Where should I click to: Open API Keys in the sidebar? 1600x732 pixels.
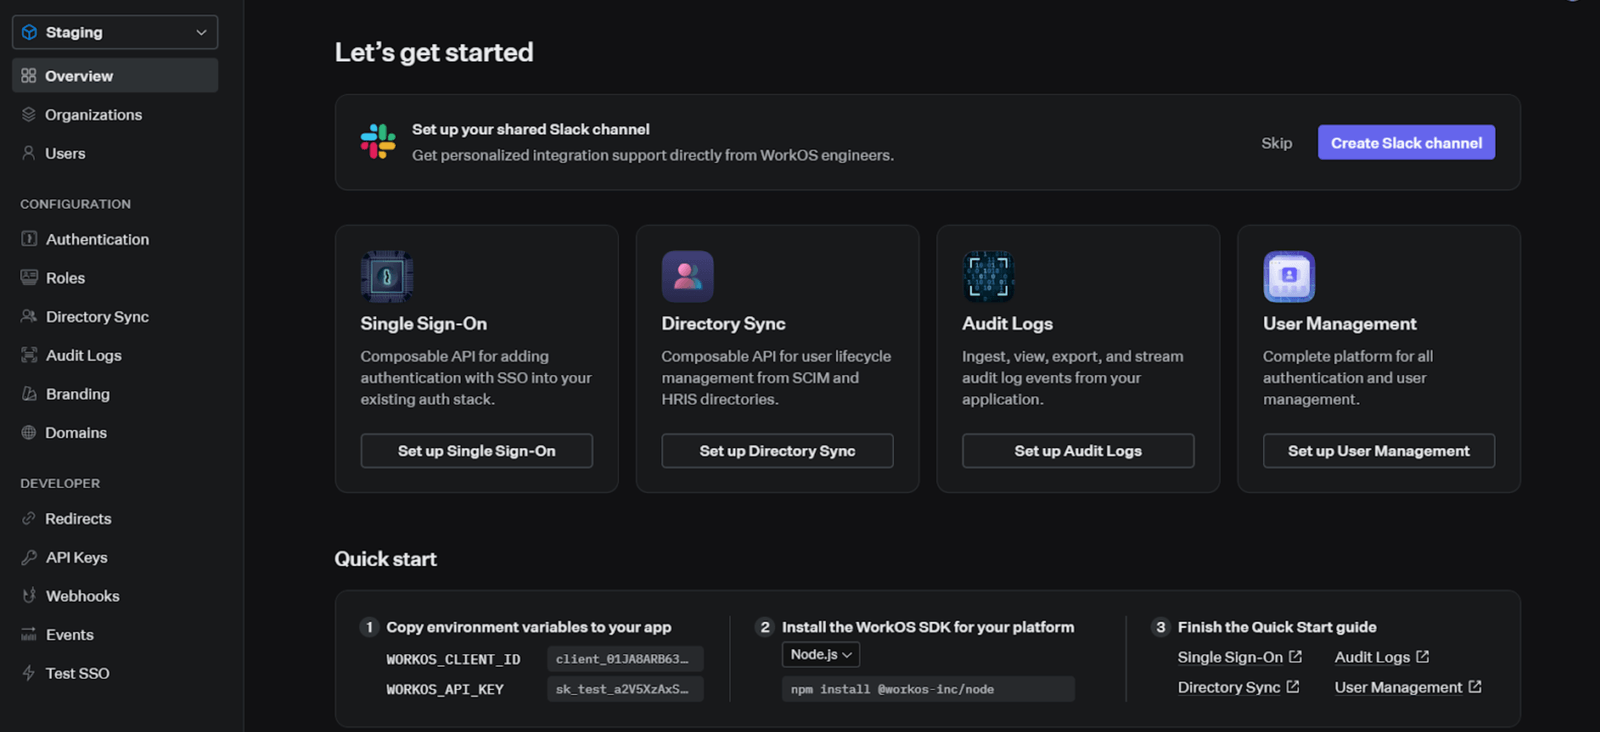click(115, 557)
